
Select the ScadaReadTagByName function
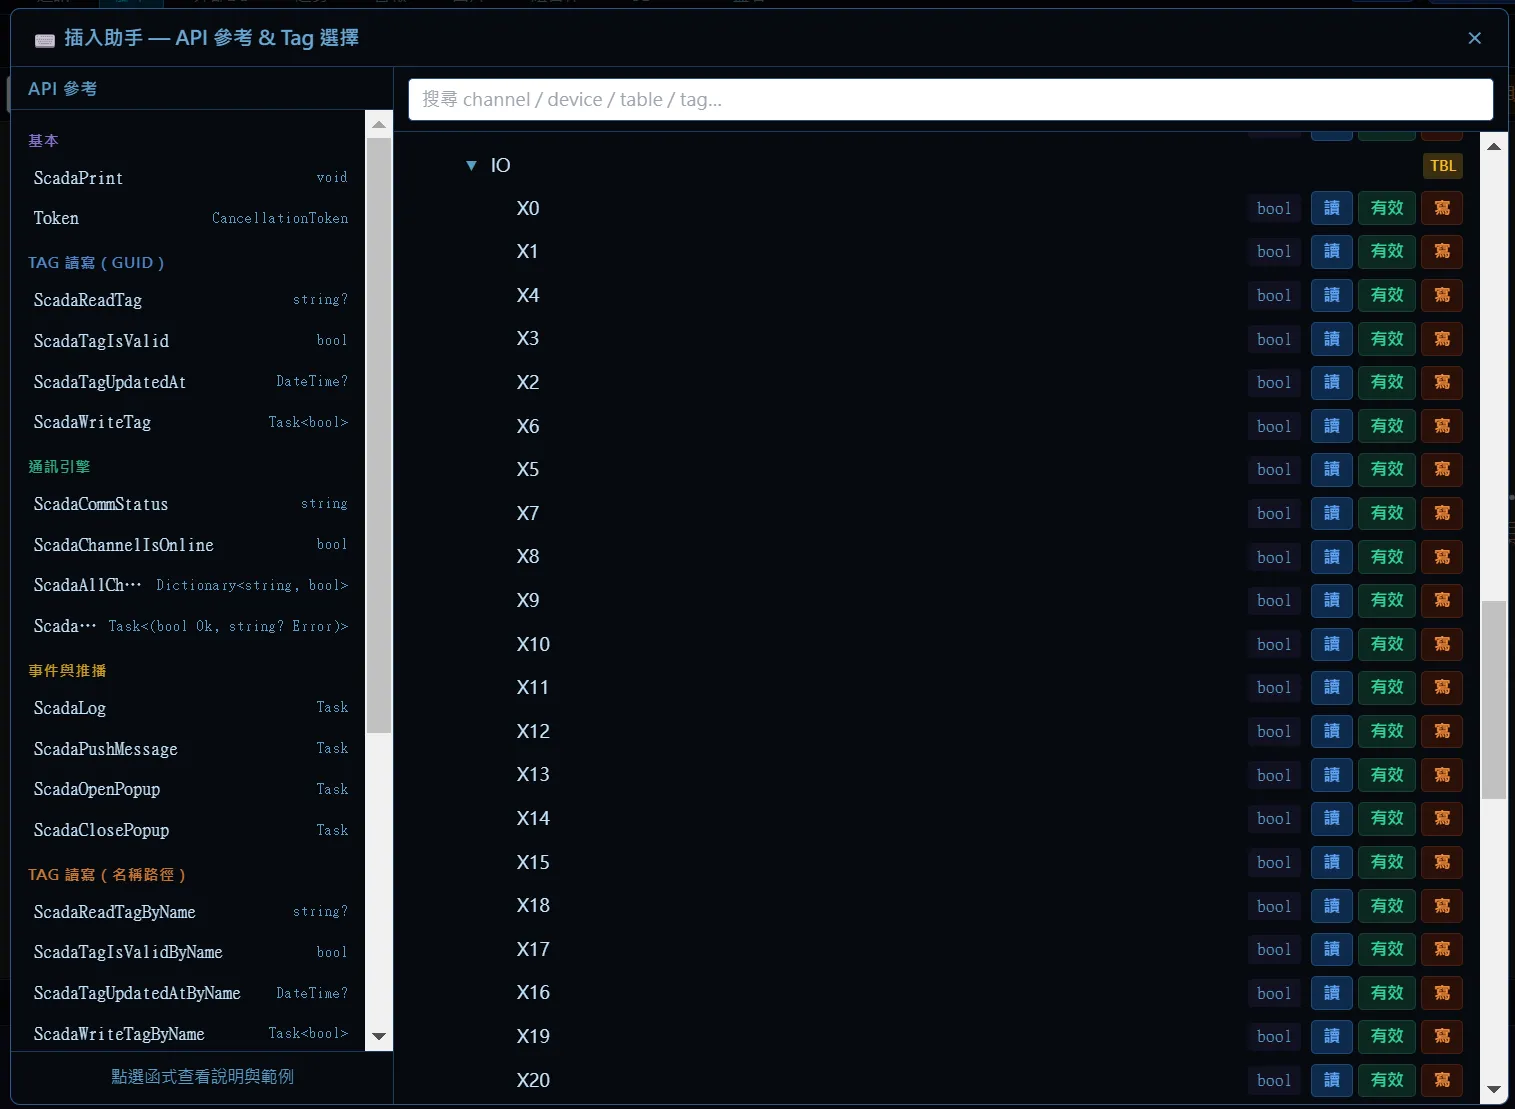click(190, 912)
